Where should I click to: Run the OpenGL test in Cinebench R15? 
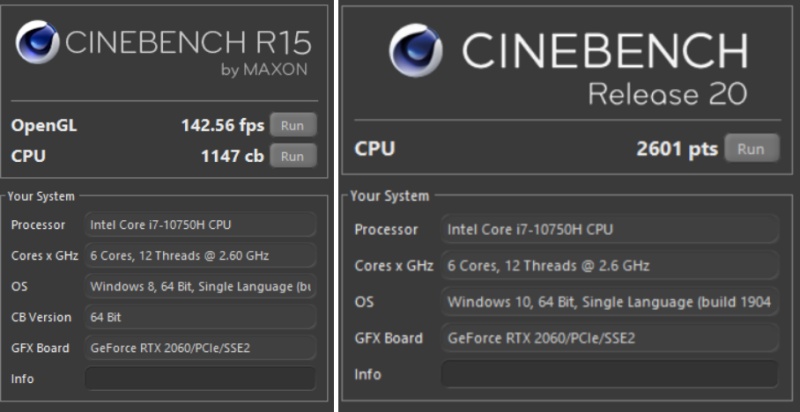[293, 125]
